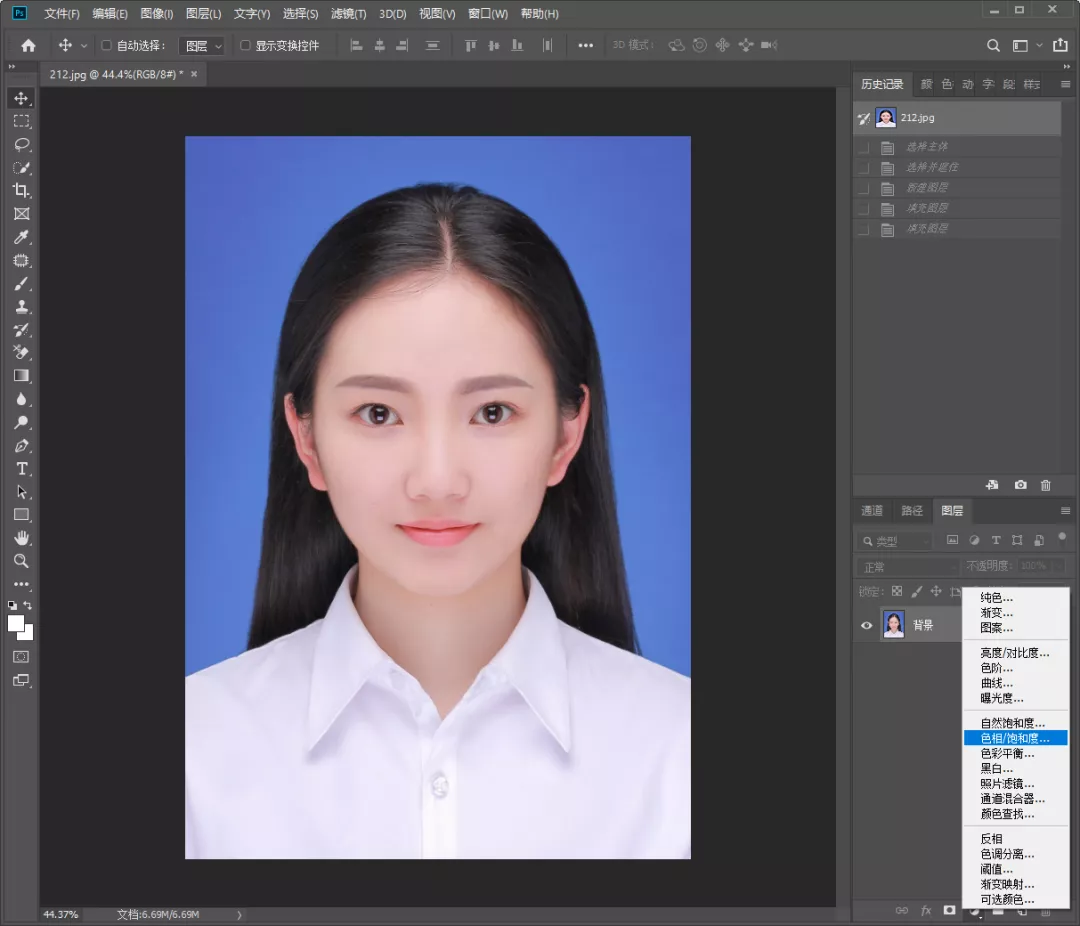Select the 212.jpg history snapshot
Viewport: 1080px width, 926px height.
pos(916,118)
